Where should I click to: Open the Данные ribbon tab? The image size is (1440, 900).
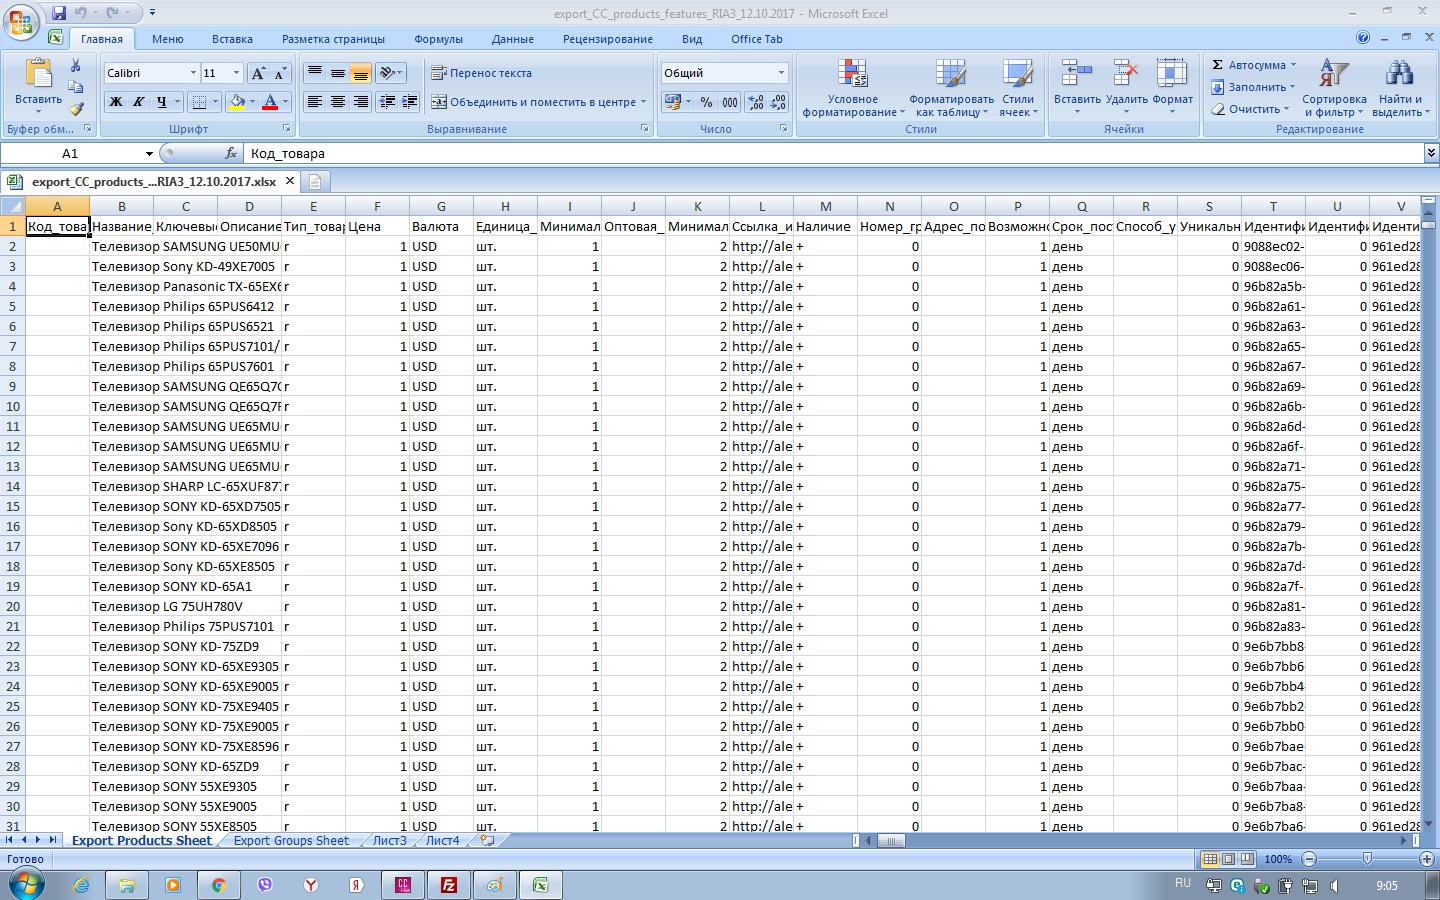pos(512,39)
